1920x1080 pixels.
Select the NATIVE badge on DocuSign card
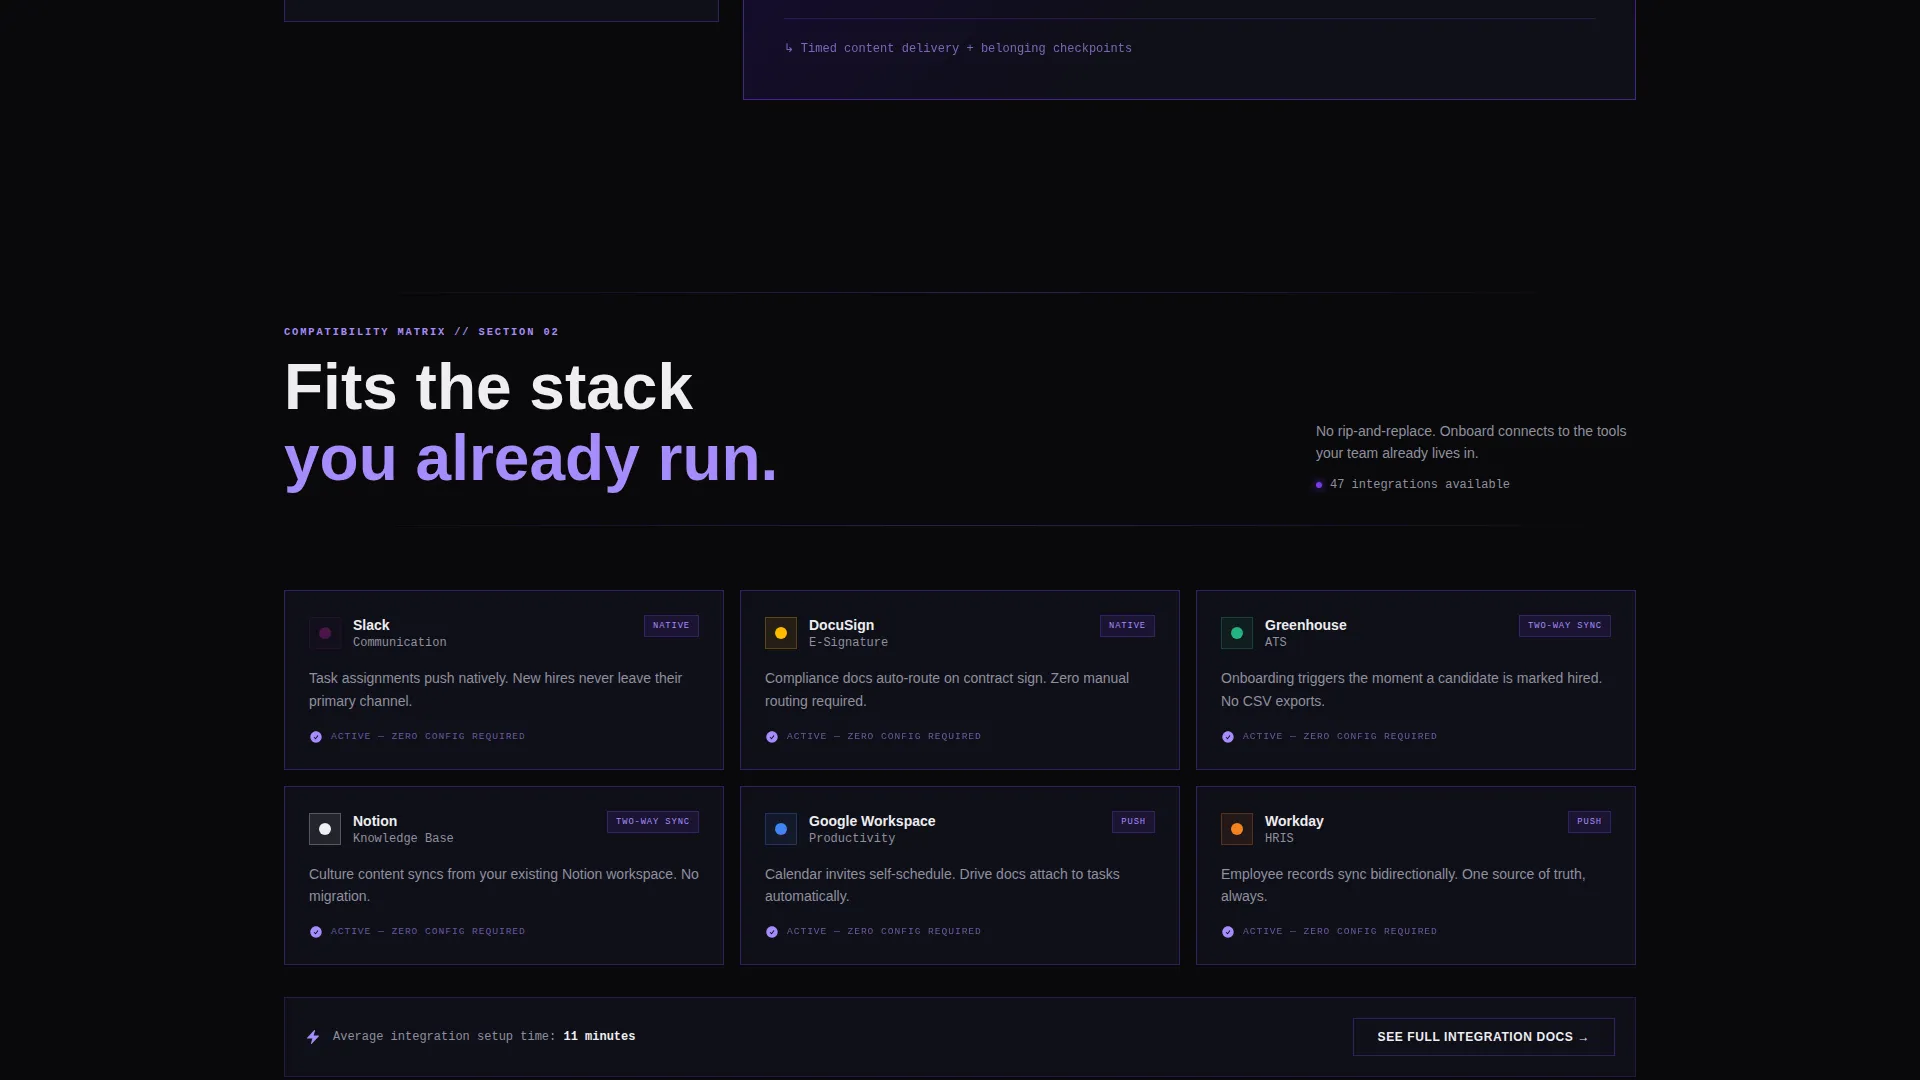click(x=1127, y=626)
